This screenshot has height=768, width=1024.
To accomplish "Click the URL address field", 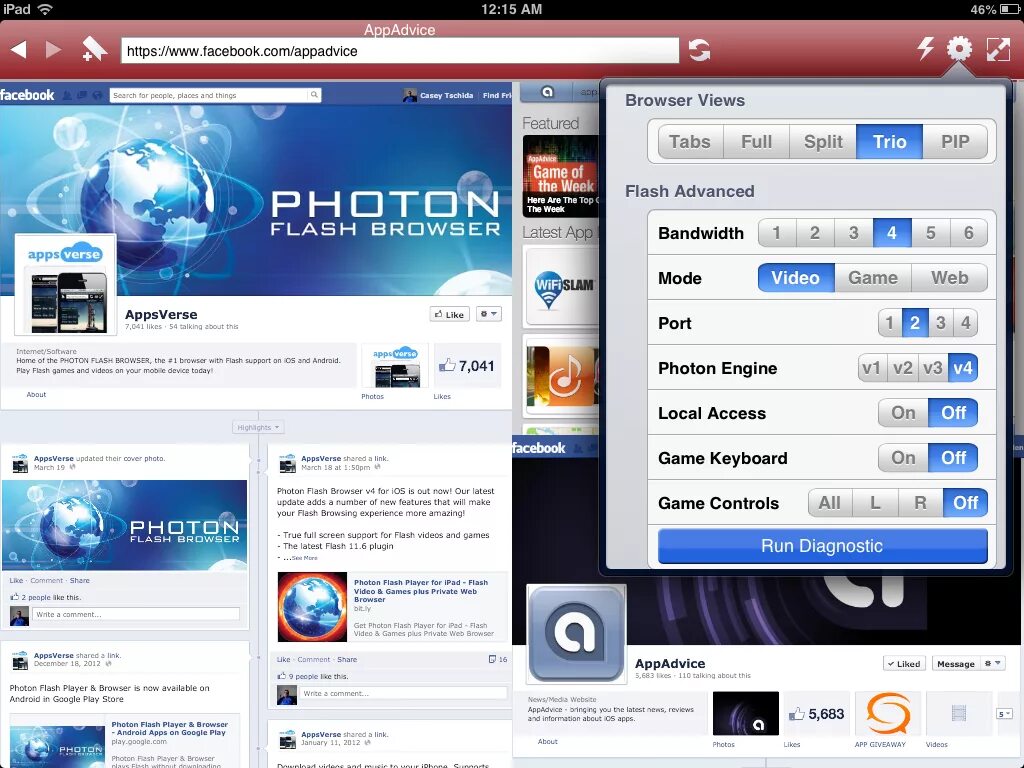I will [400, 51].
